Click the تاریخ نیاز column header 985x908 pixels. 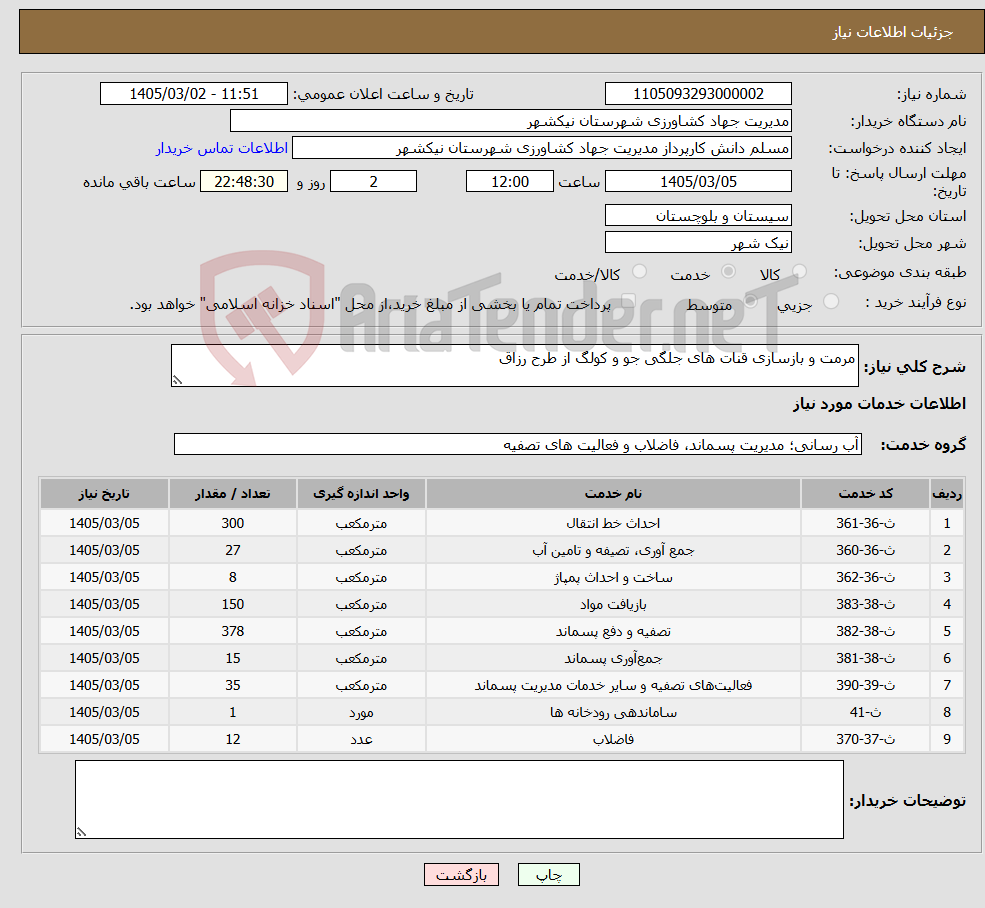tap(104, 494)
